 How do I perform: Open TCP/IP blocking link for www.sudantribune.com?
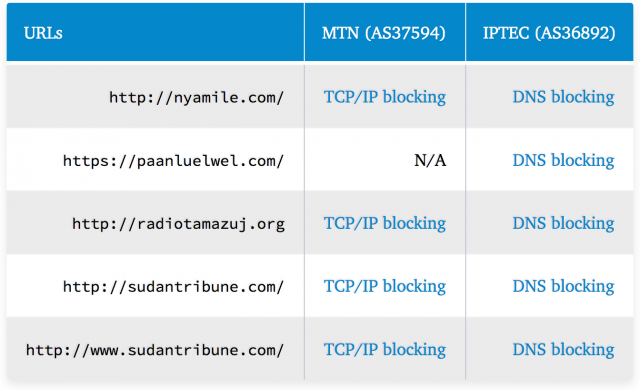[x=384, y=350]
